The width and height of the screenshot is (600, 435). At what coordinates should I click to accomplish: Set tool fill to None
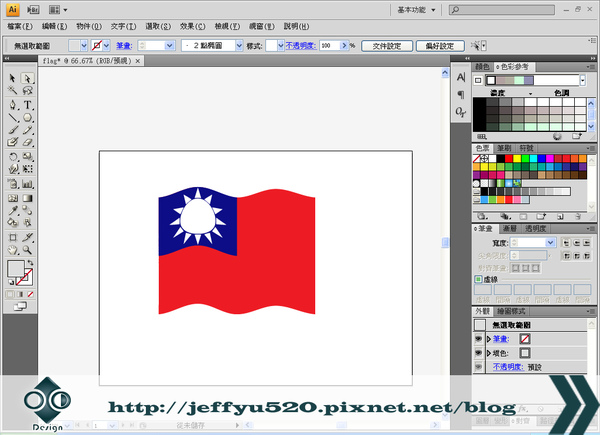click(x=30, y=294)
